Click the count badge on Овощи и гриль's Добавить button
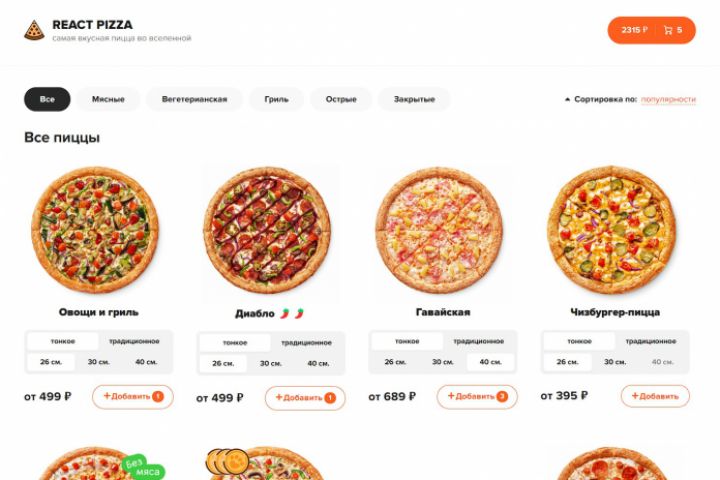 (158, 396)
